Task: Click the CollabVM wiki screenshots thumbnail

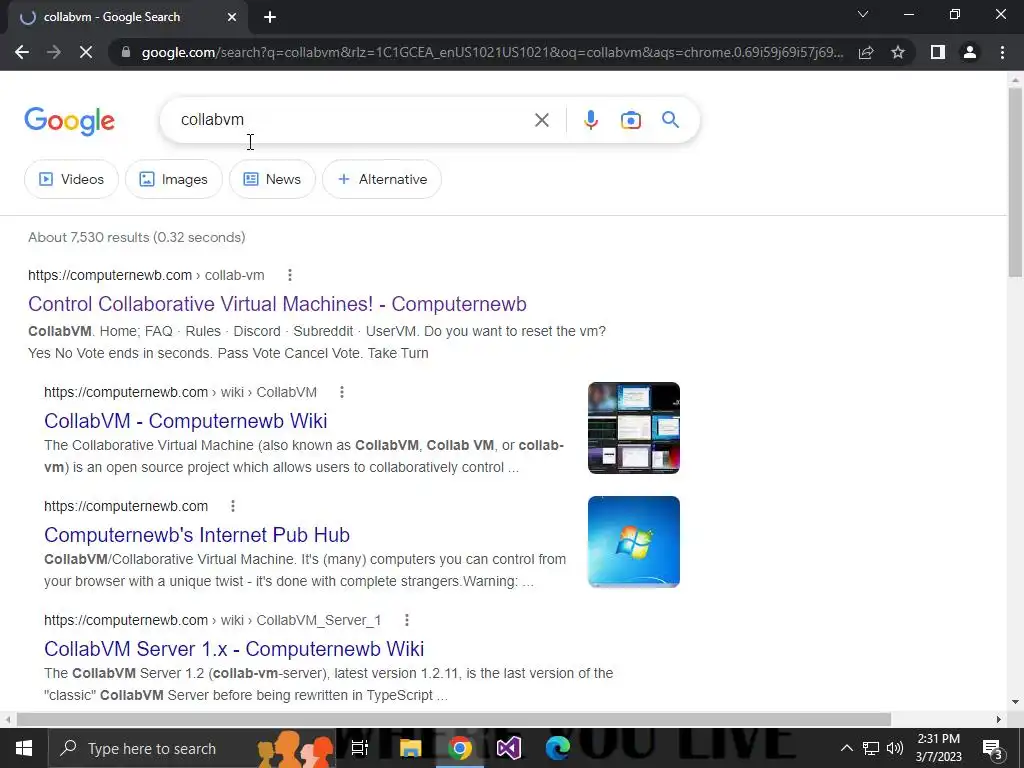Action: 633,428
